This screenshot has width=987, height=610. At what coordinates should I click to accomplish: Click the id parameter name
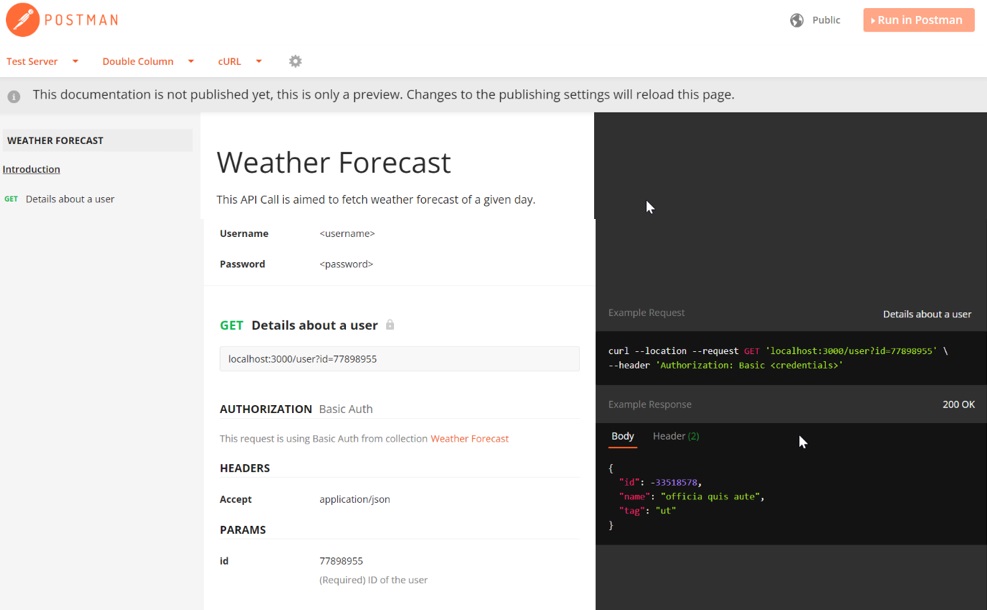click(224, 561)
